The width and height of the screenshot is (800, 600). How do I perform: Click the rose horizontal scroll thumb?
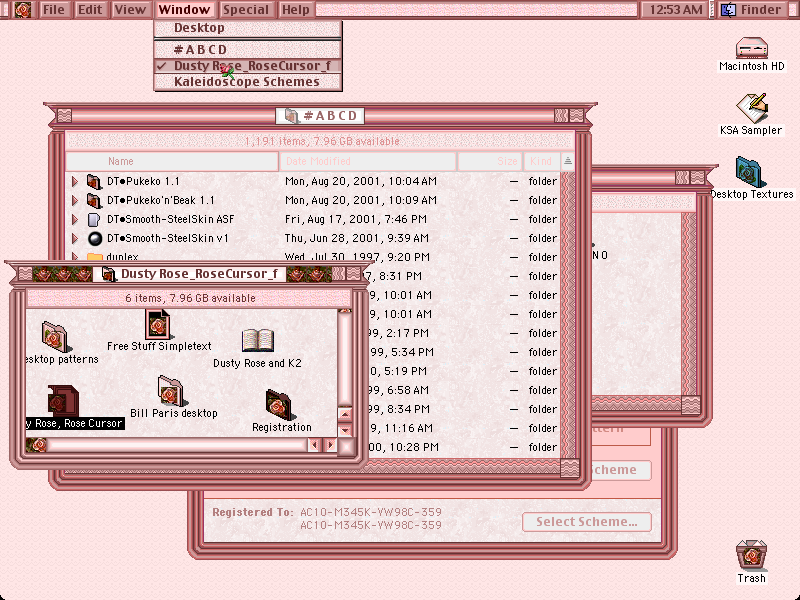(x=37, y=445)
